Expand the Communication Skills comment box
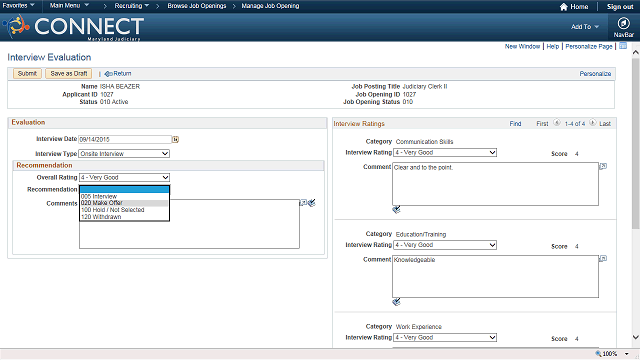The height and width of the screenshot is (360, 640). pyautogui.click(x=603, y=166)
